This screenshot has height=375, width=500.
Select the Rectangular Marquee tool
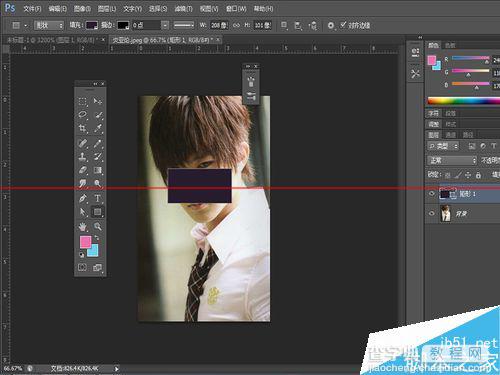(x=82, y=101)
